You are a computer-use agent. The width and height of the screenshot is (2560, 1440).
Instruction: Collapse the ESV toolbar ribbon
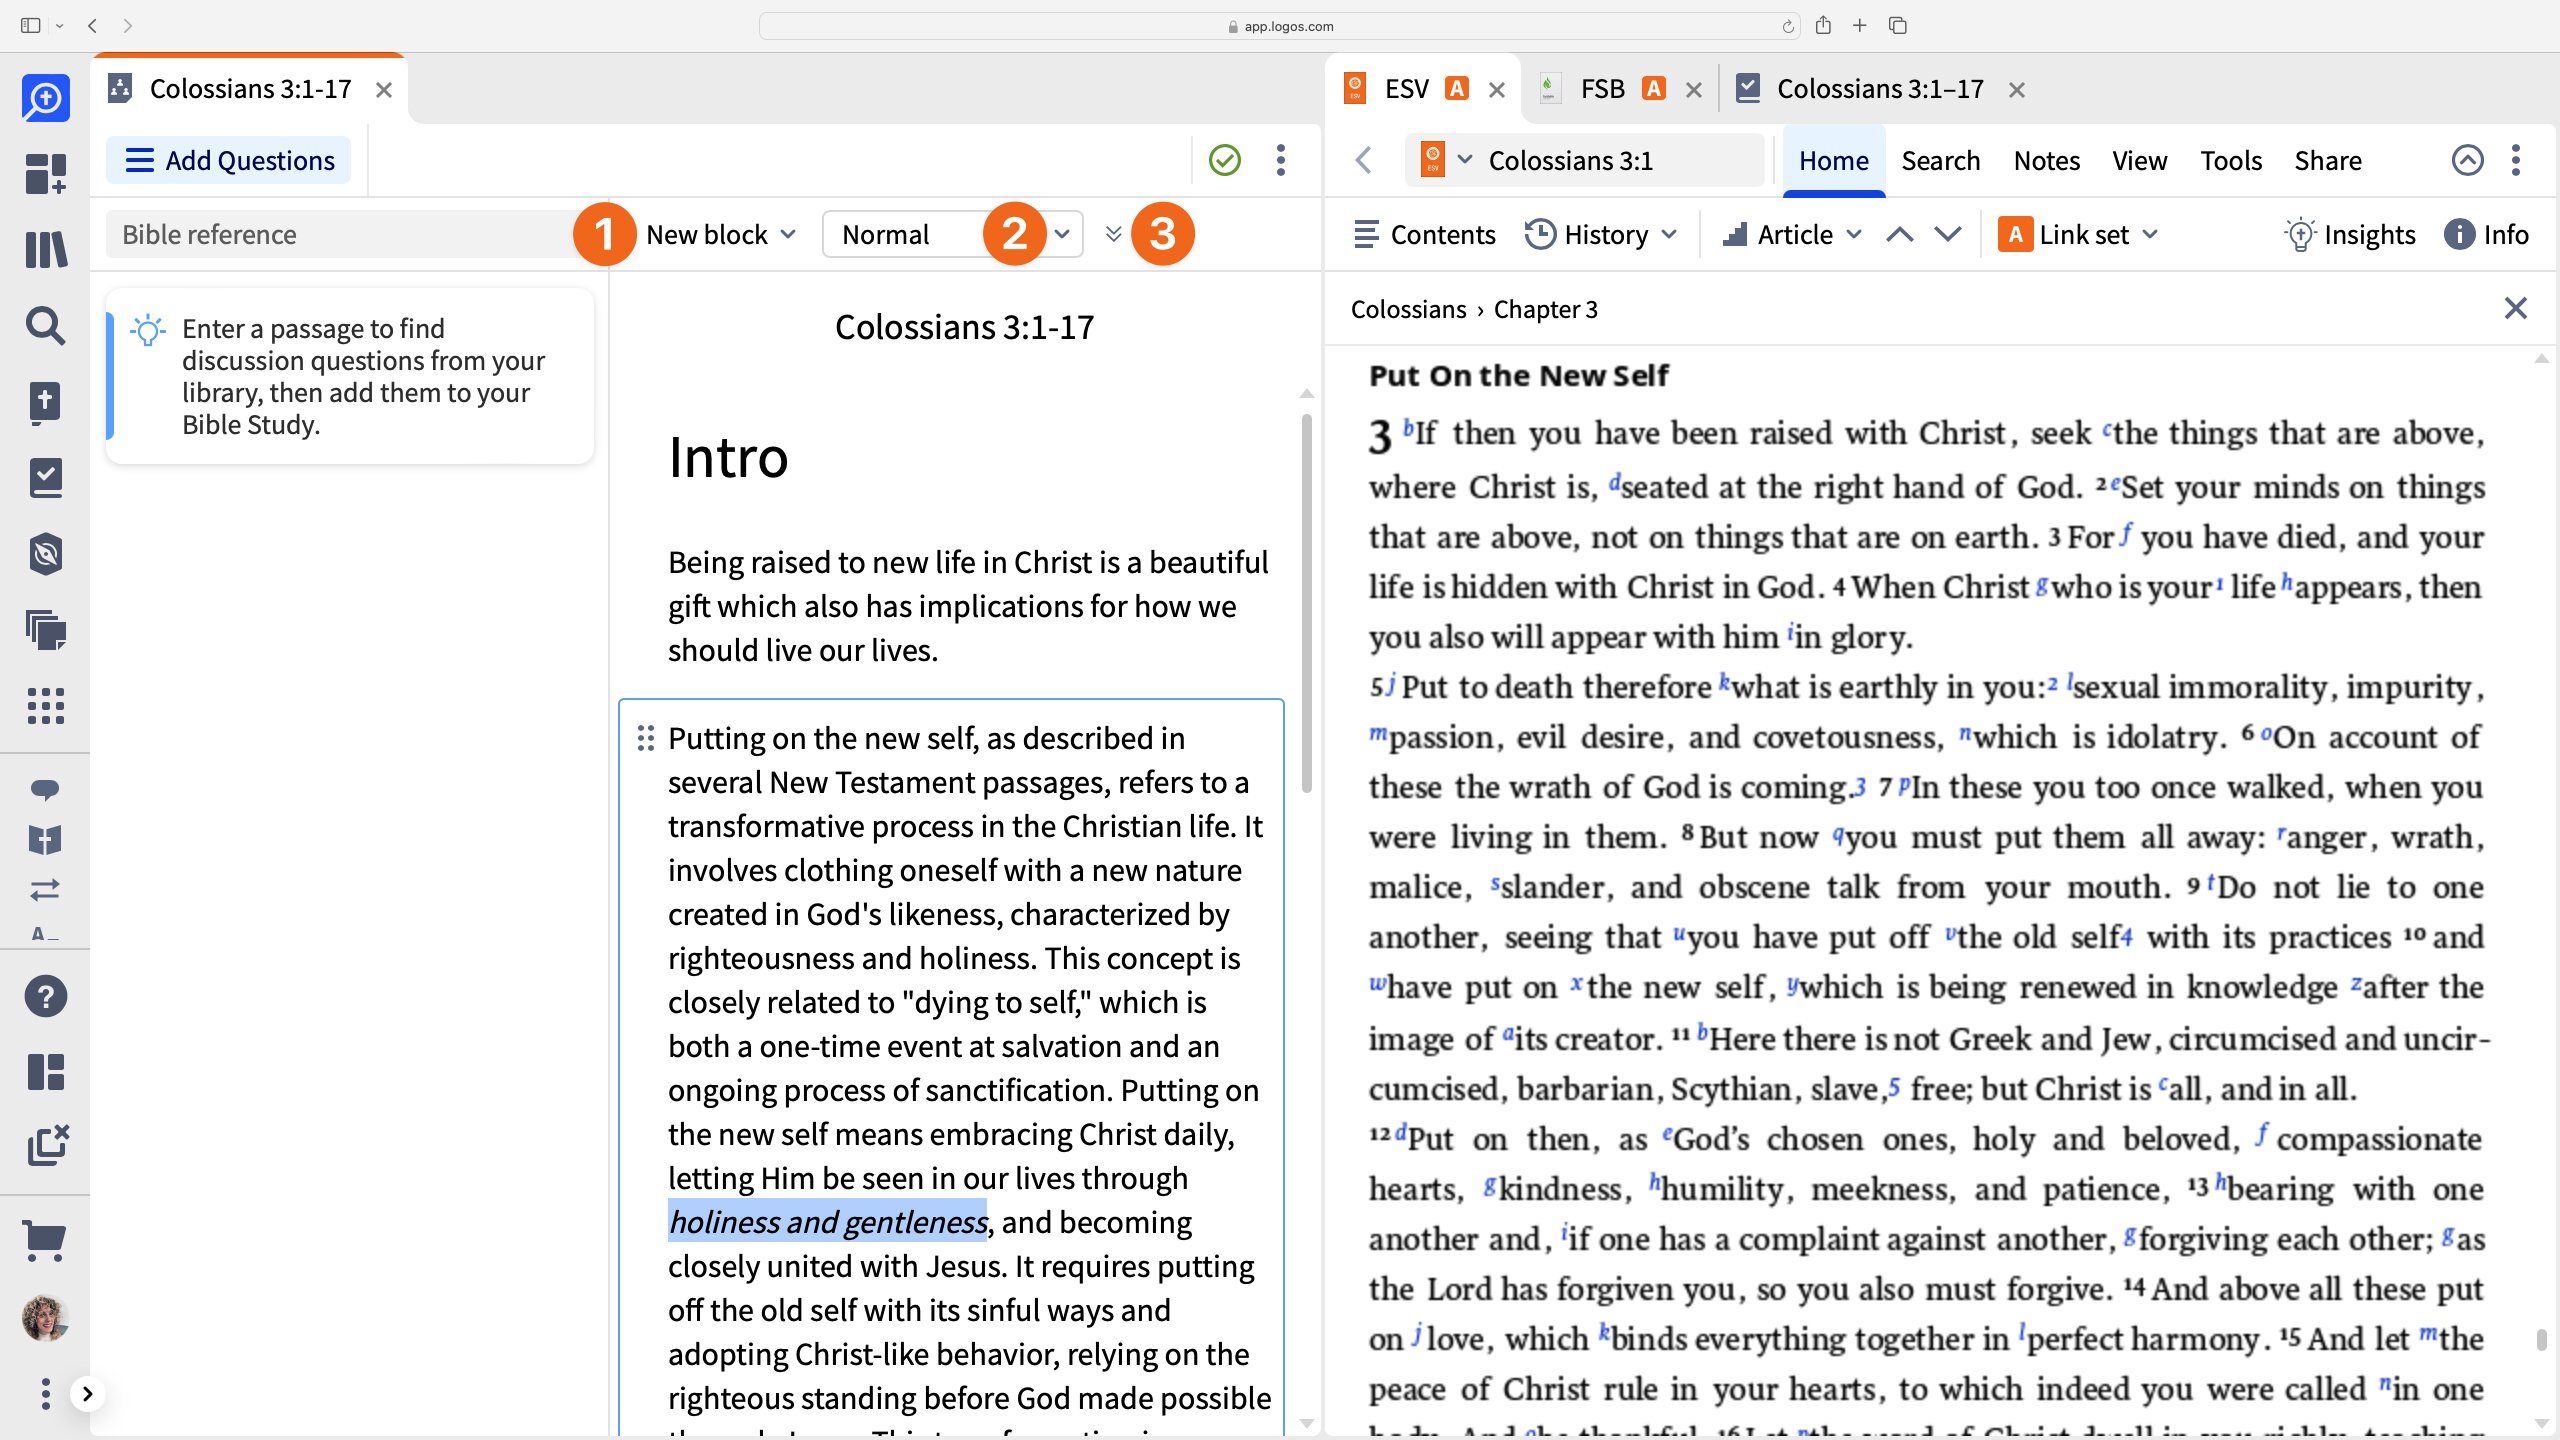click(x=2468, y=160)
